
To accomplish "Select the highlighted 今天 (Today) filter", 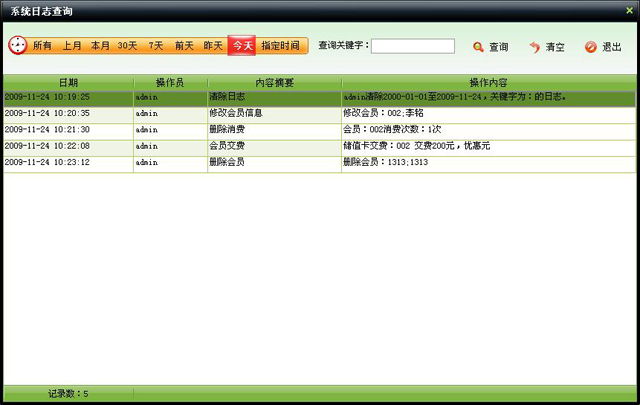I will (242, 46).
